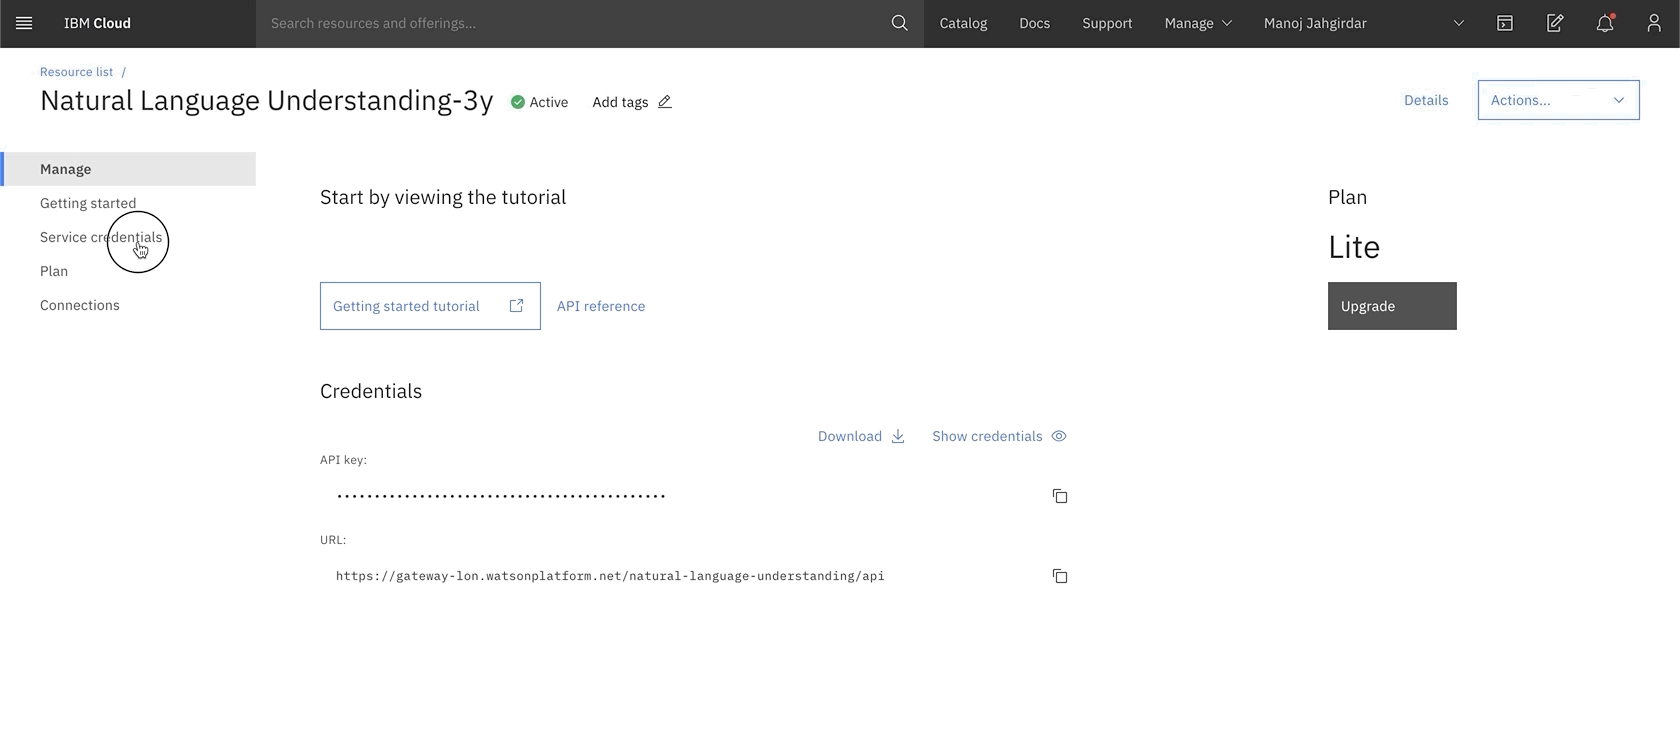Open Service credentials in the sidebar

click(101, 237)
